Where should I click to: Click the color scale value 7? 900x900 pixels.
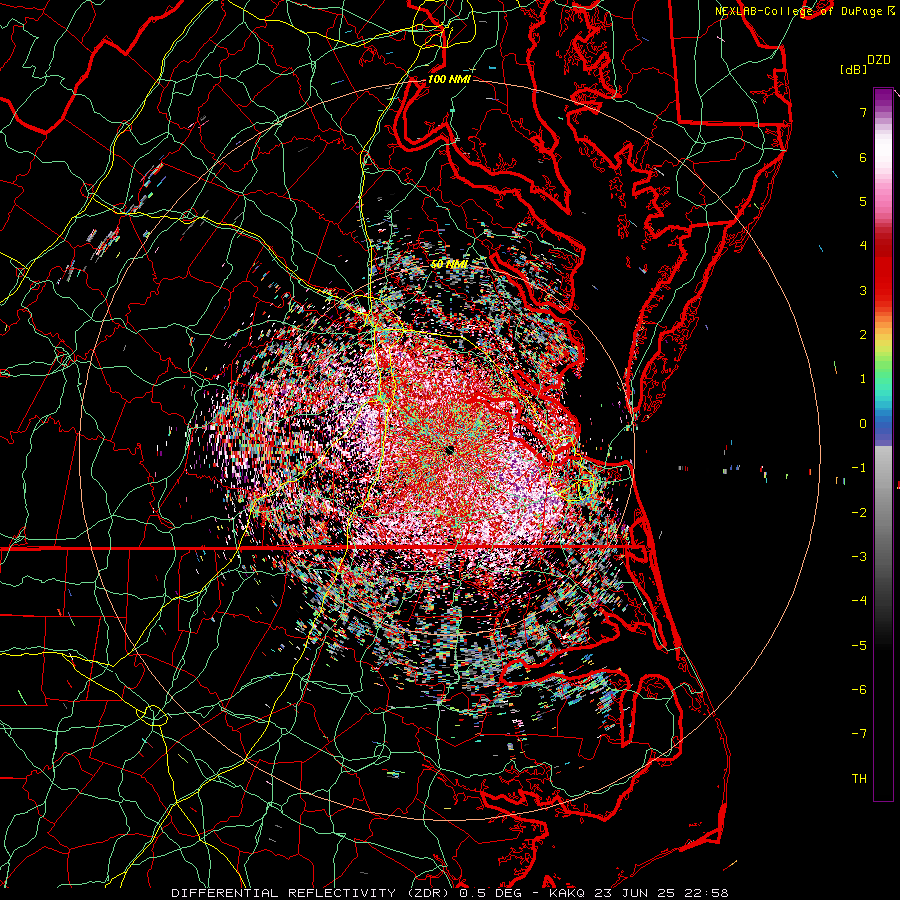863,112
